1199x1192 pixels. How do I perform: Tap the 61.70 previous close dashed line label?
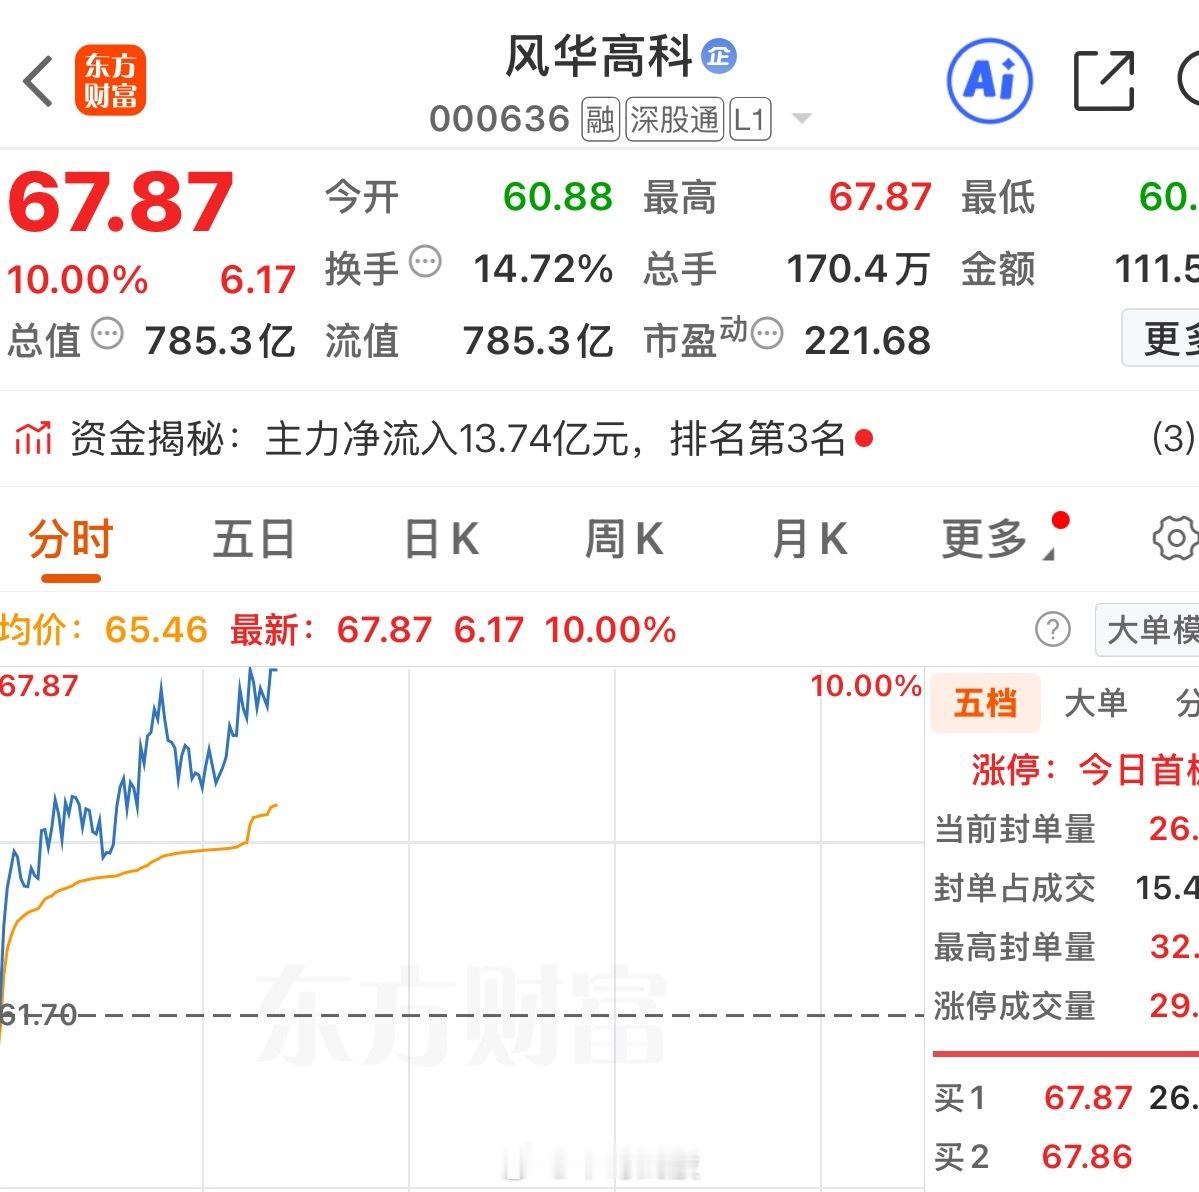[38, 1015]
